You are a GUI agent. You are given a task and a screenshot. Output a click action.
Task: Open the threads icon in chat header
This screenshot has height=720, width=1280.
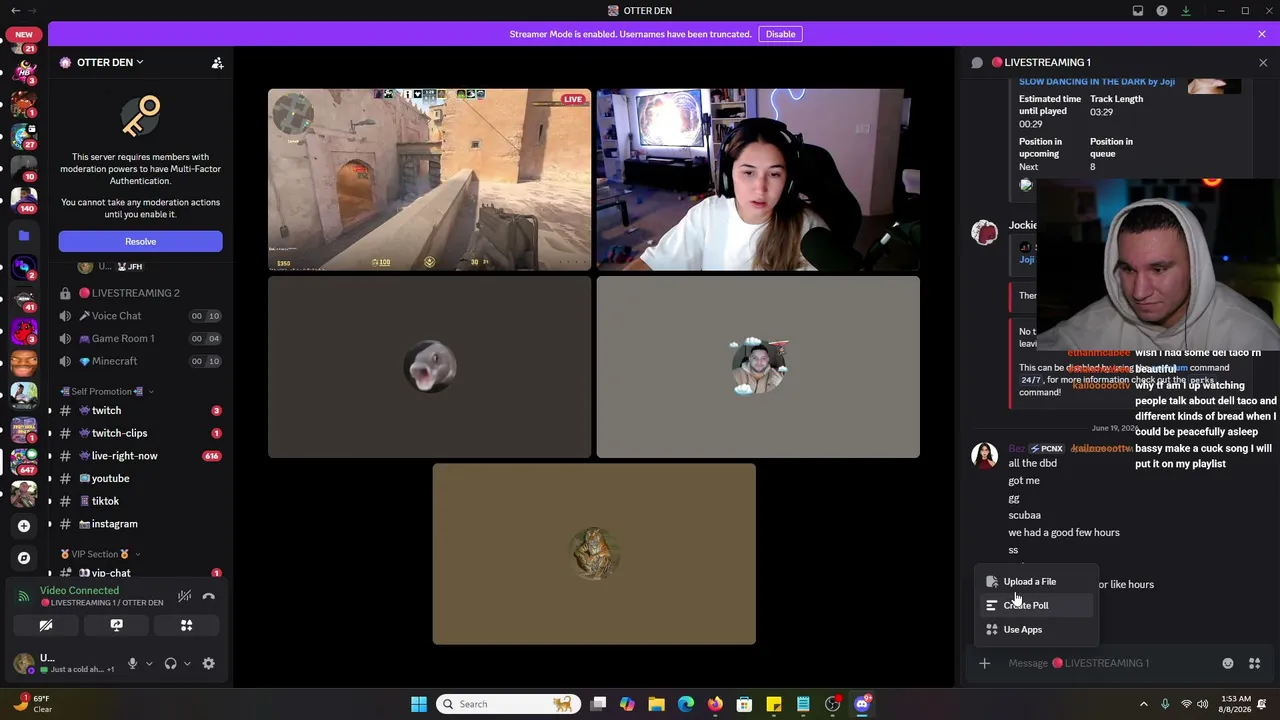pos(977,63)
